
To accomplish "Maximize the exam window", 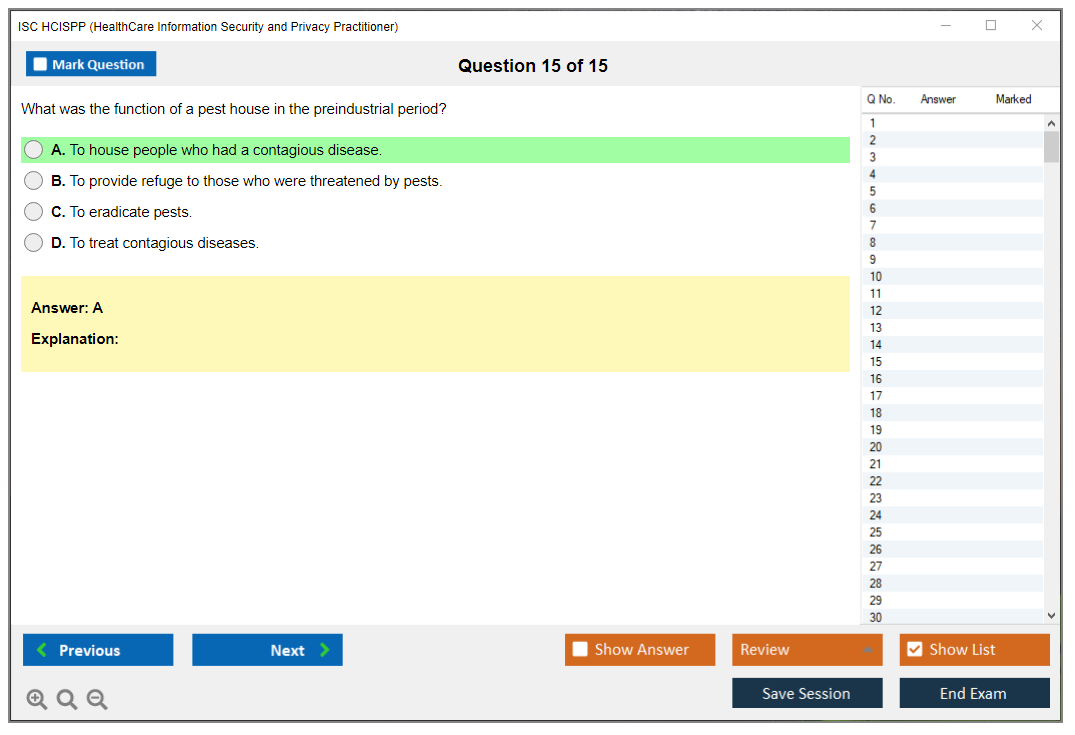I will 991,26.
